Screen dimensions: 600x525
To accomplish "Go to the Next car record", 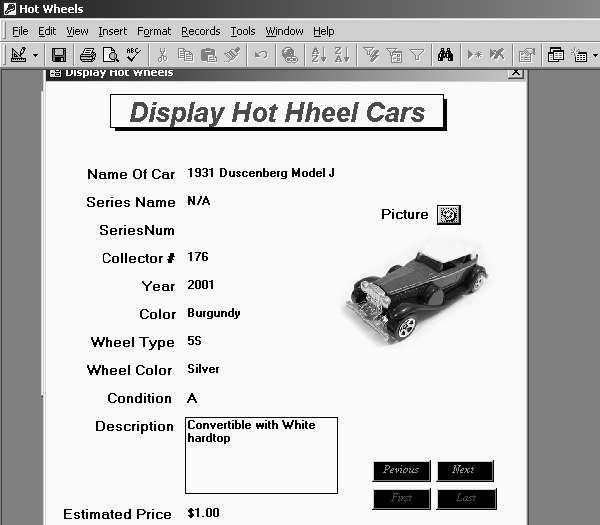I will click(x=465, y=470).
